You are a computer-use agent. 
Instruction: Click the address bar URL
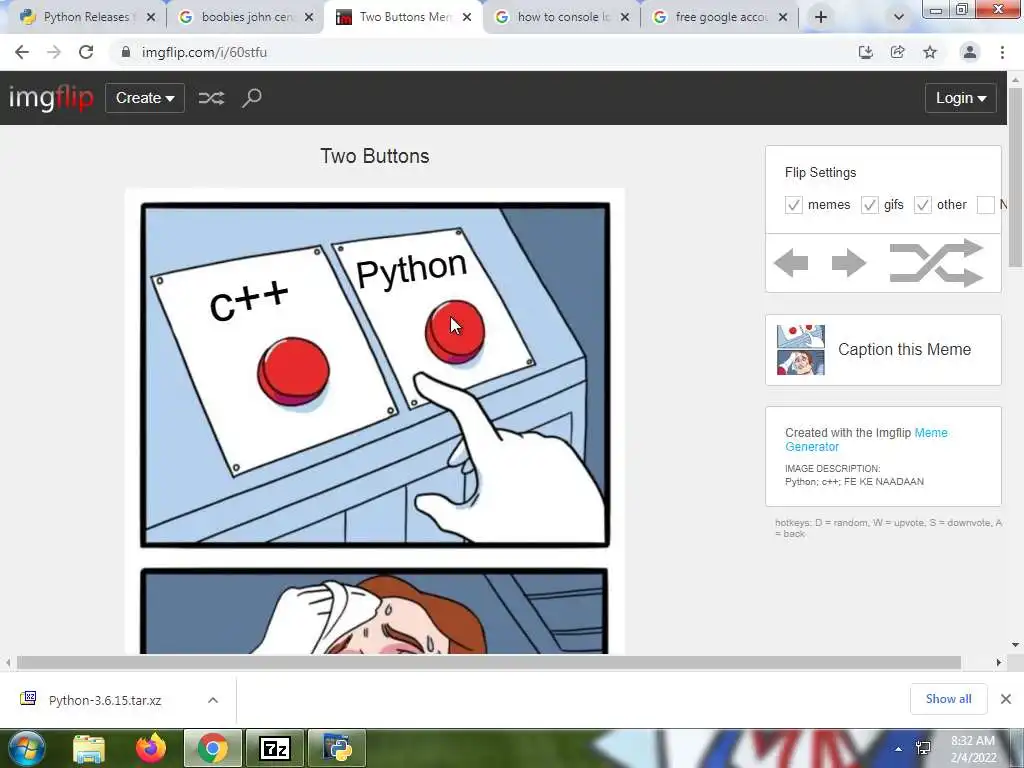[204, 52]
